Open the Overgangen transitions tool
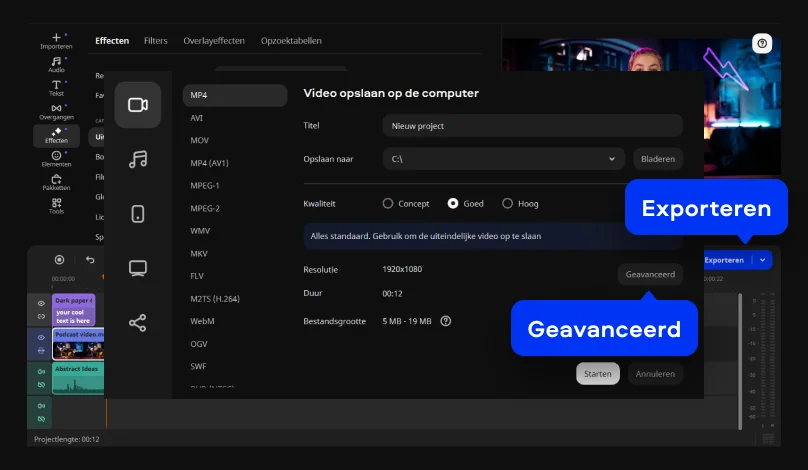The width and height of the screenshot is (808, 470). pyautogui.click(x=56, y=112)
